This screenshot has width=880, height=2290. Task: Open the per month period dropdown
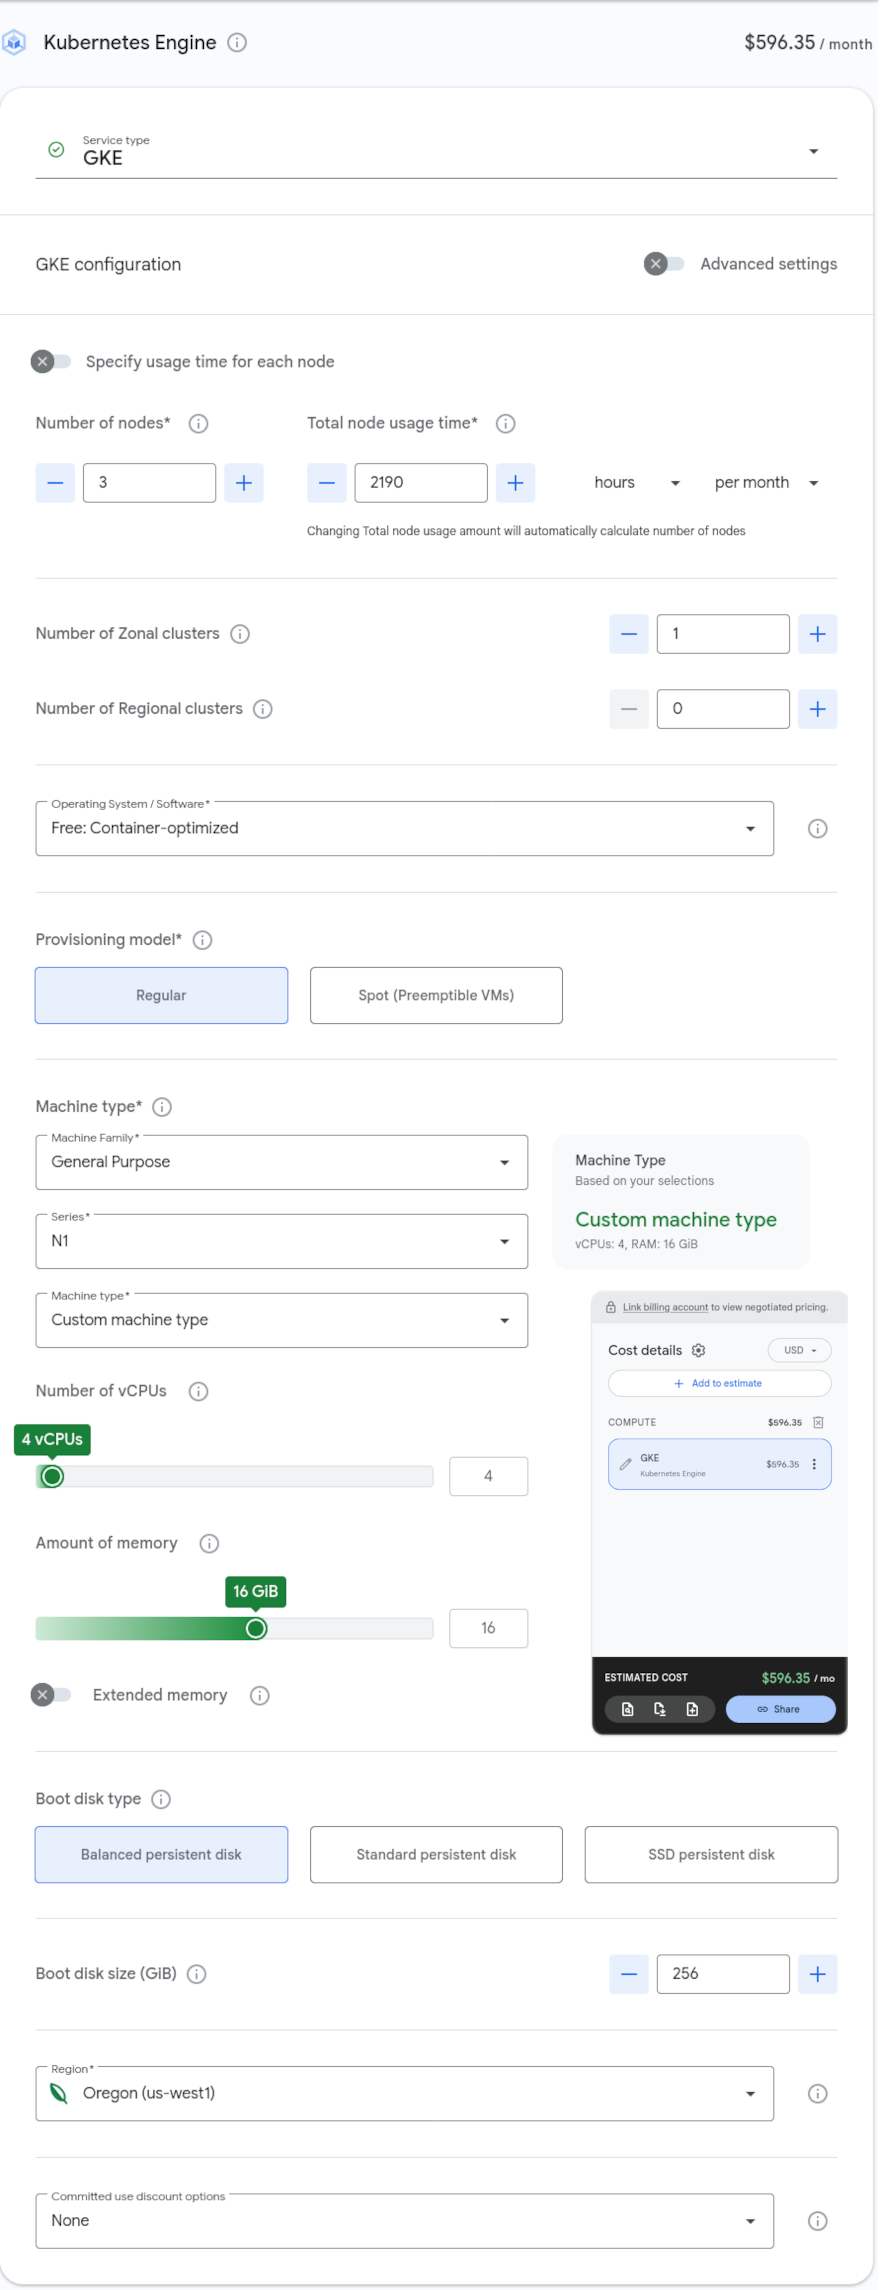[766, 483]
